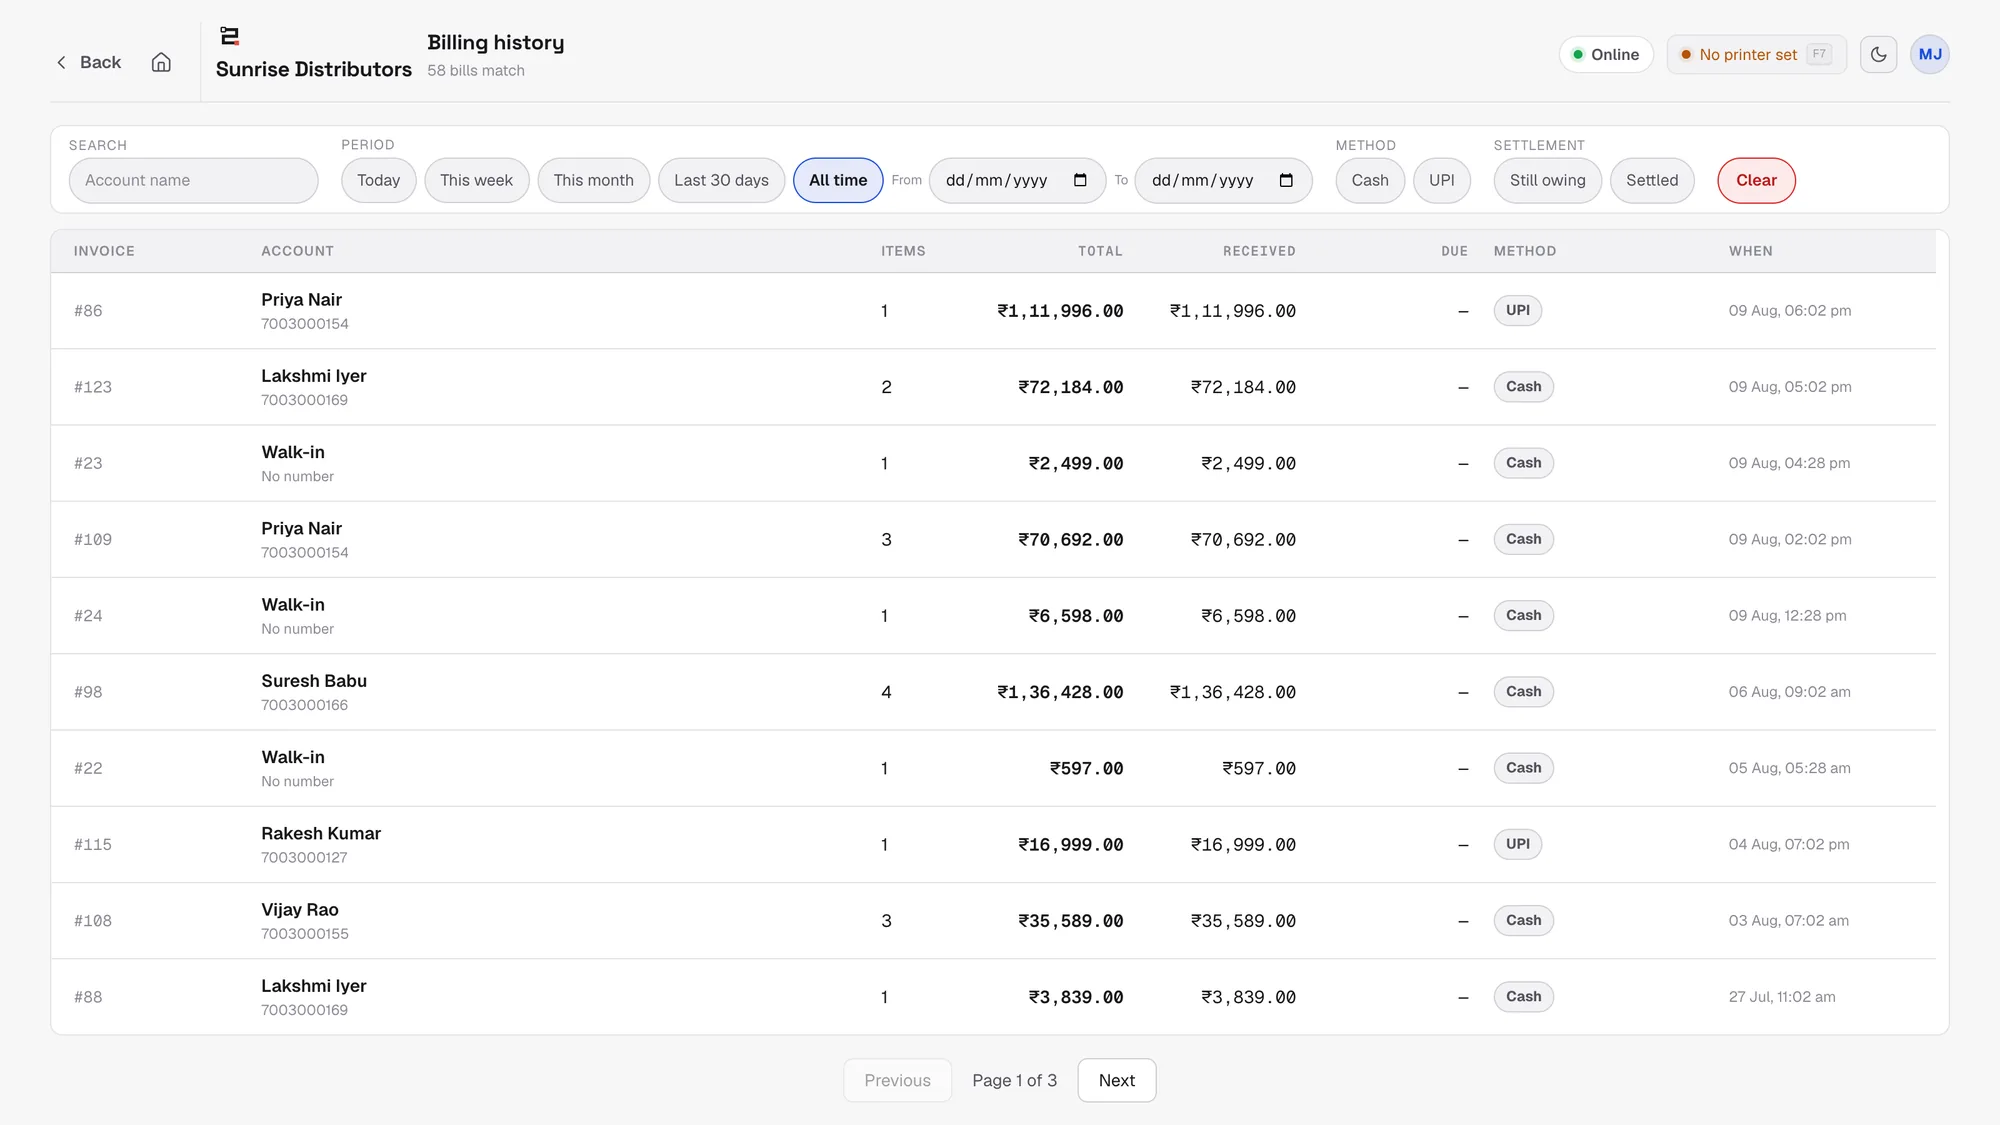The height and width of the screenshot is (1125, 2000).
Task: Filter period by This month
Action: click(x=593, y=180)
